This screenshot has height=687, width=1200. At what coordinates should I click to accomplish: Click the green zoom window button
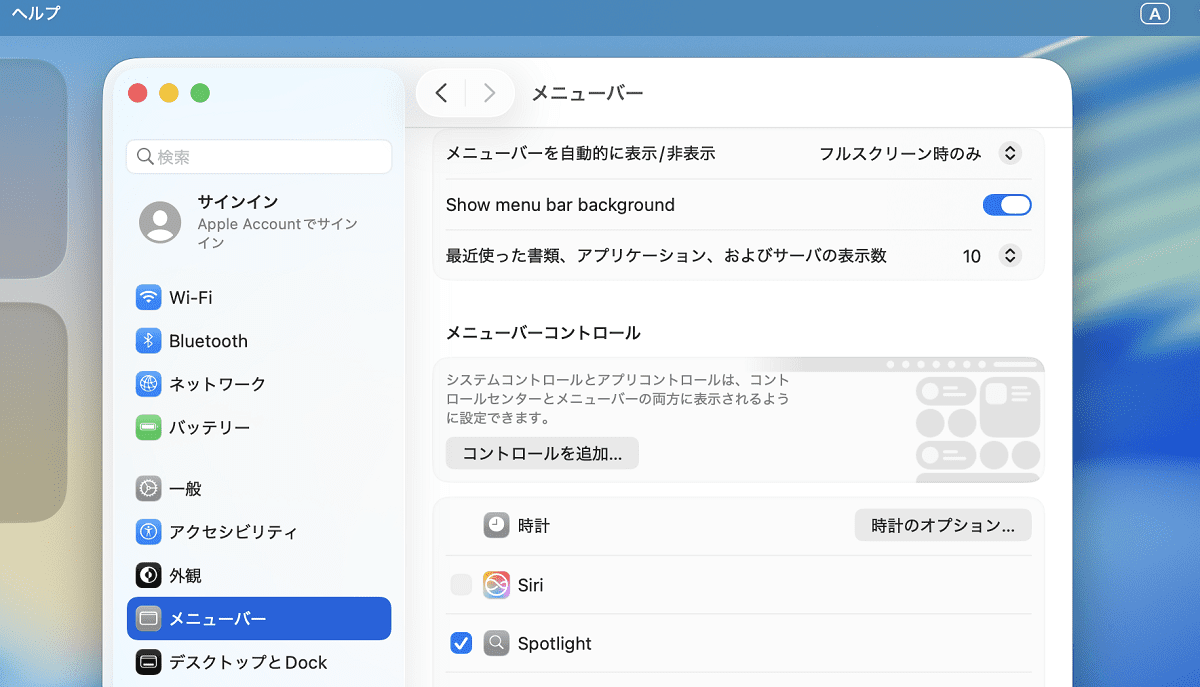(x=200, y=93)
